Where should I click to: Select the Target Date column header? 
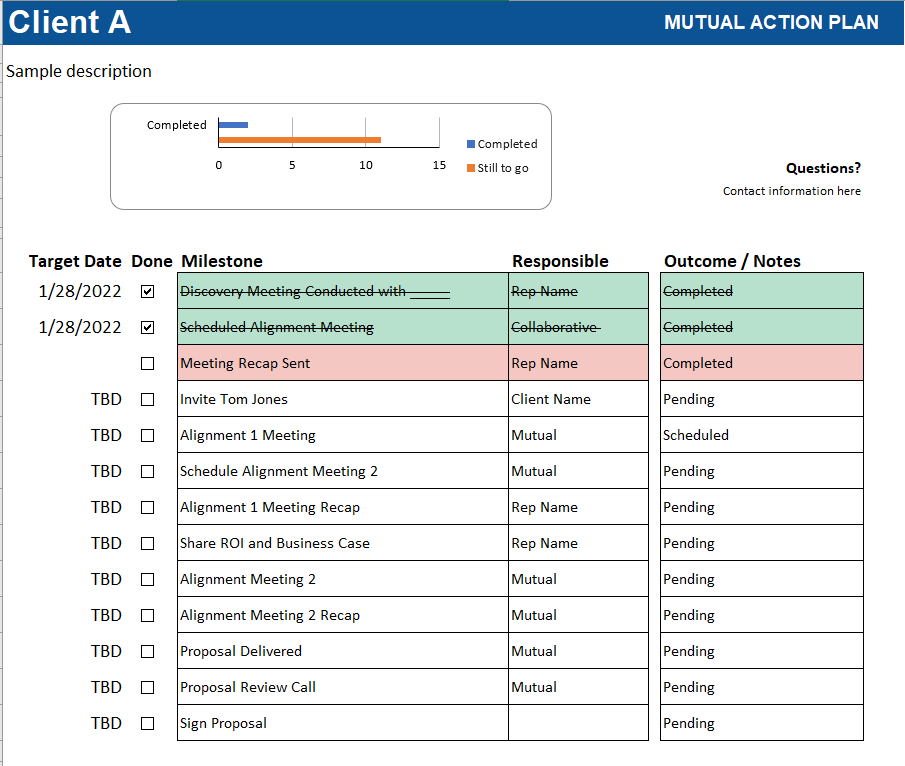pos(75,261)
